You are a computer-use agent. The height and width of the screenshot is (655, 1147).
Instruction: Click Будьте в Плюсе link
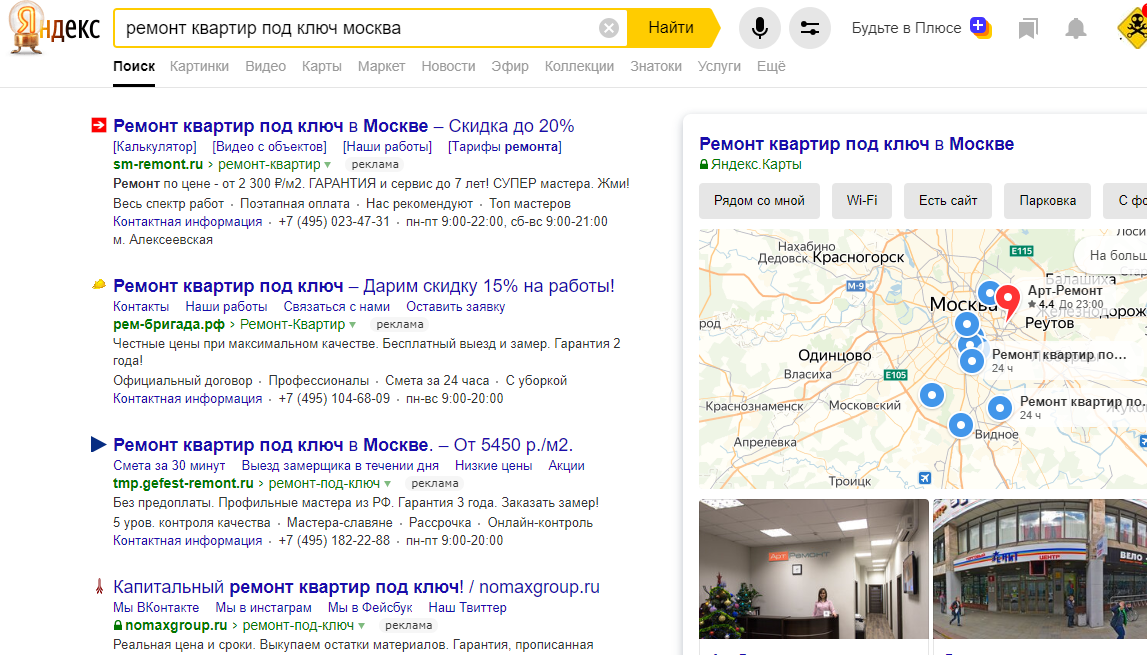[906, 28]
